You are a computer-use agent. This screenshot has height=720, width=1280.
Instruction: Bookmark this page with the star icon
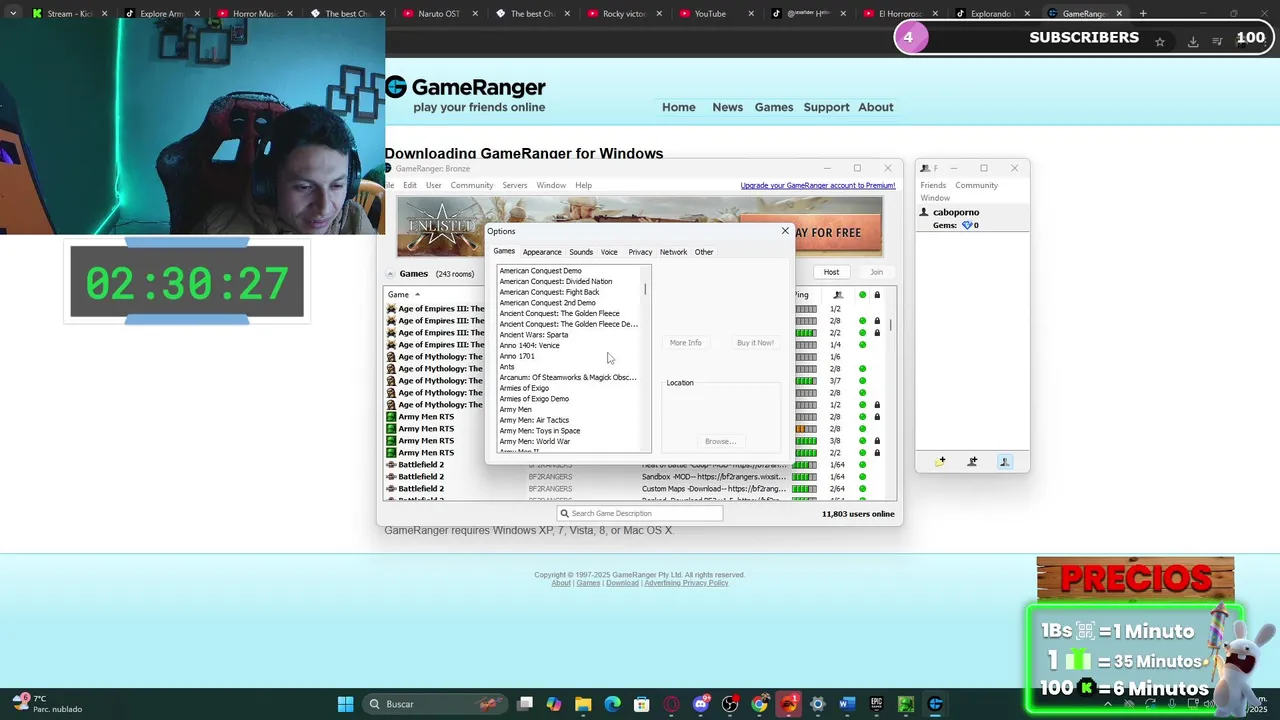pyautogui.click(x=1160, y=41)
